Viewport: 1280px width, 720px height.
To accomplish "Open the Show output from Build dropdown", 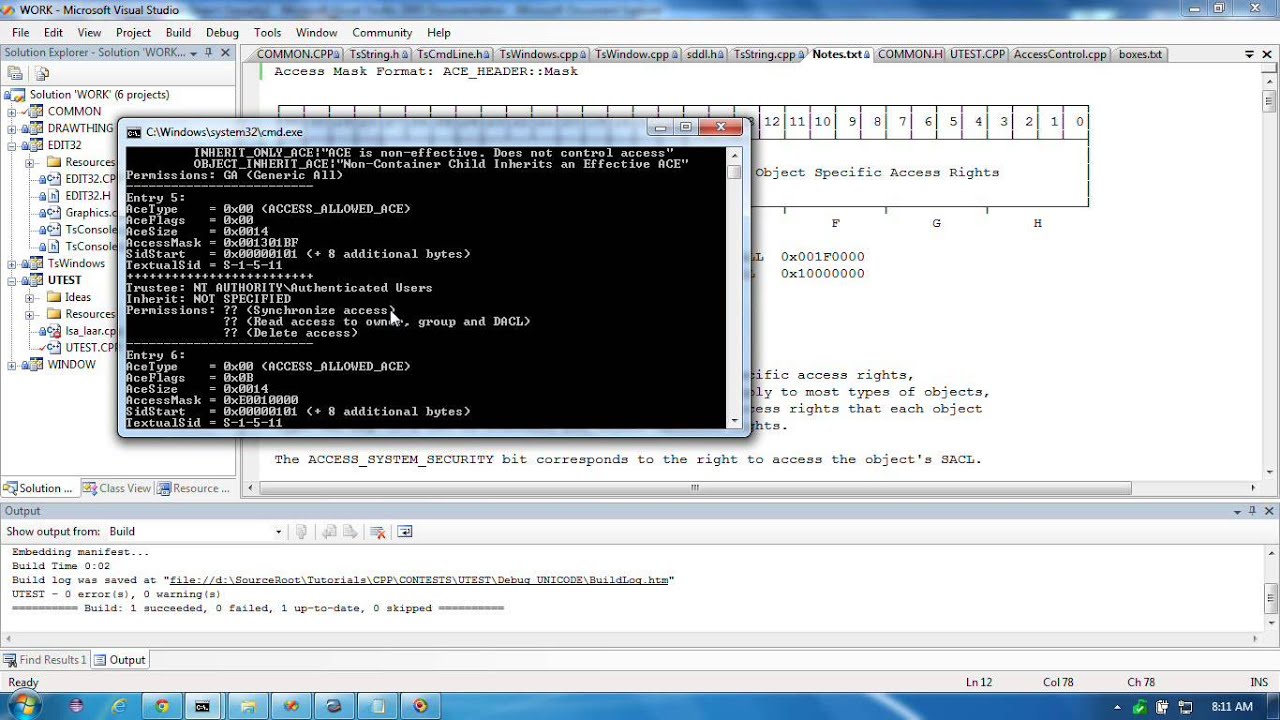I will [278, 532].
